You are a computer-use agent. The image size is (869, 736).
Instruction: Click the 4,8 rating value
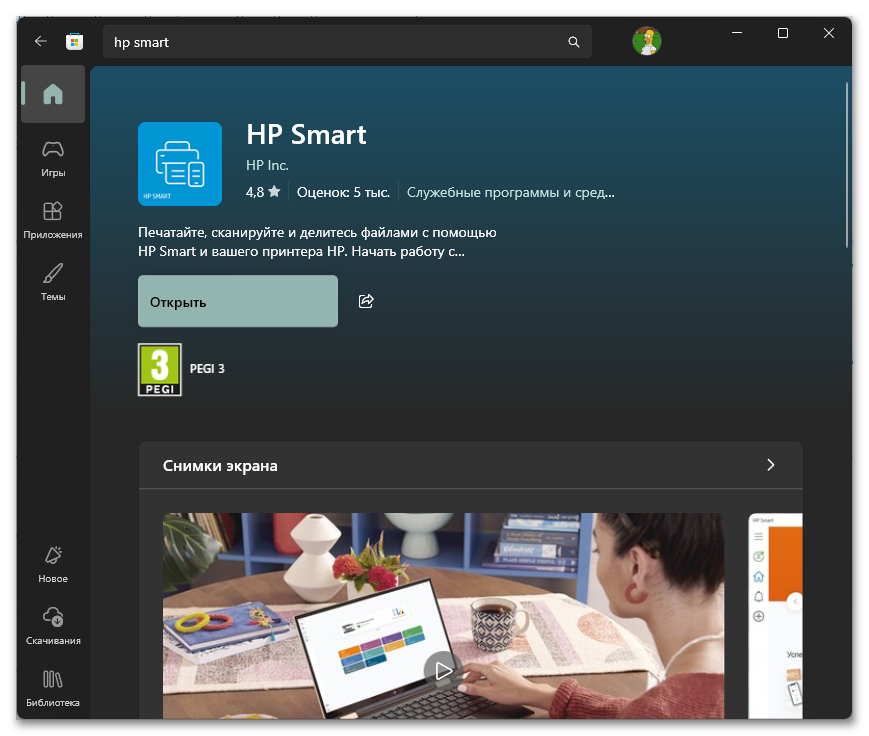coord(255,192)
